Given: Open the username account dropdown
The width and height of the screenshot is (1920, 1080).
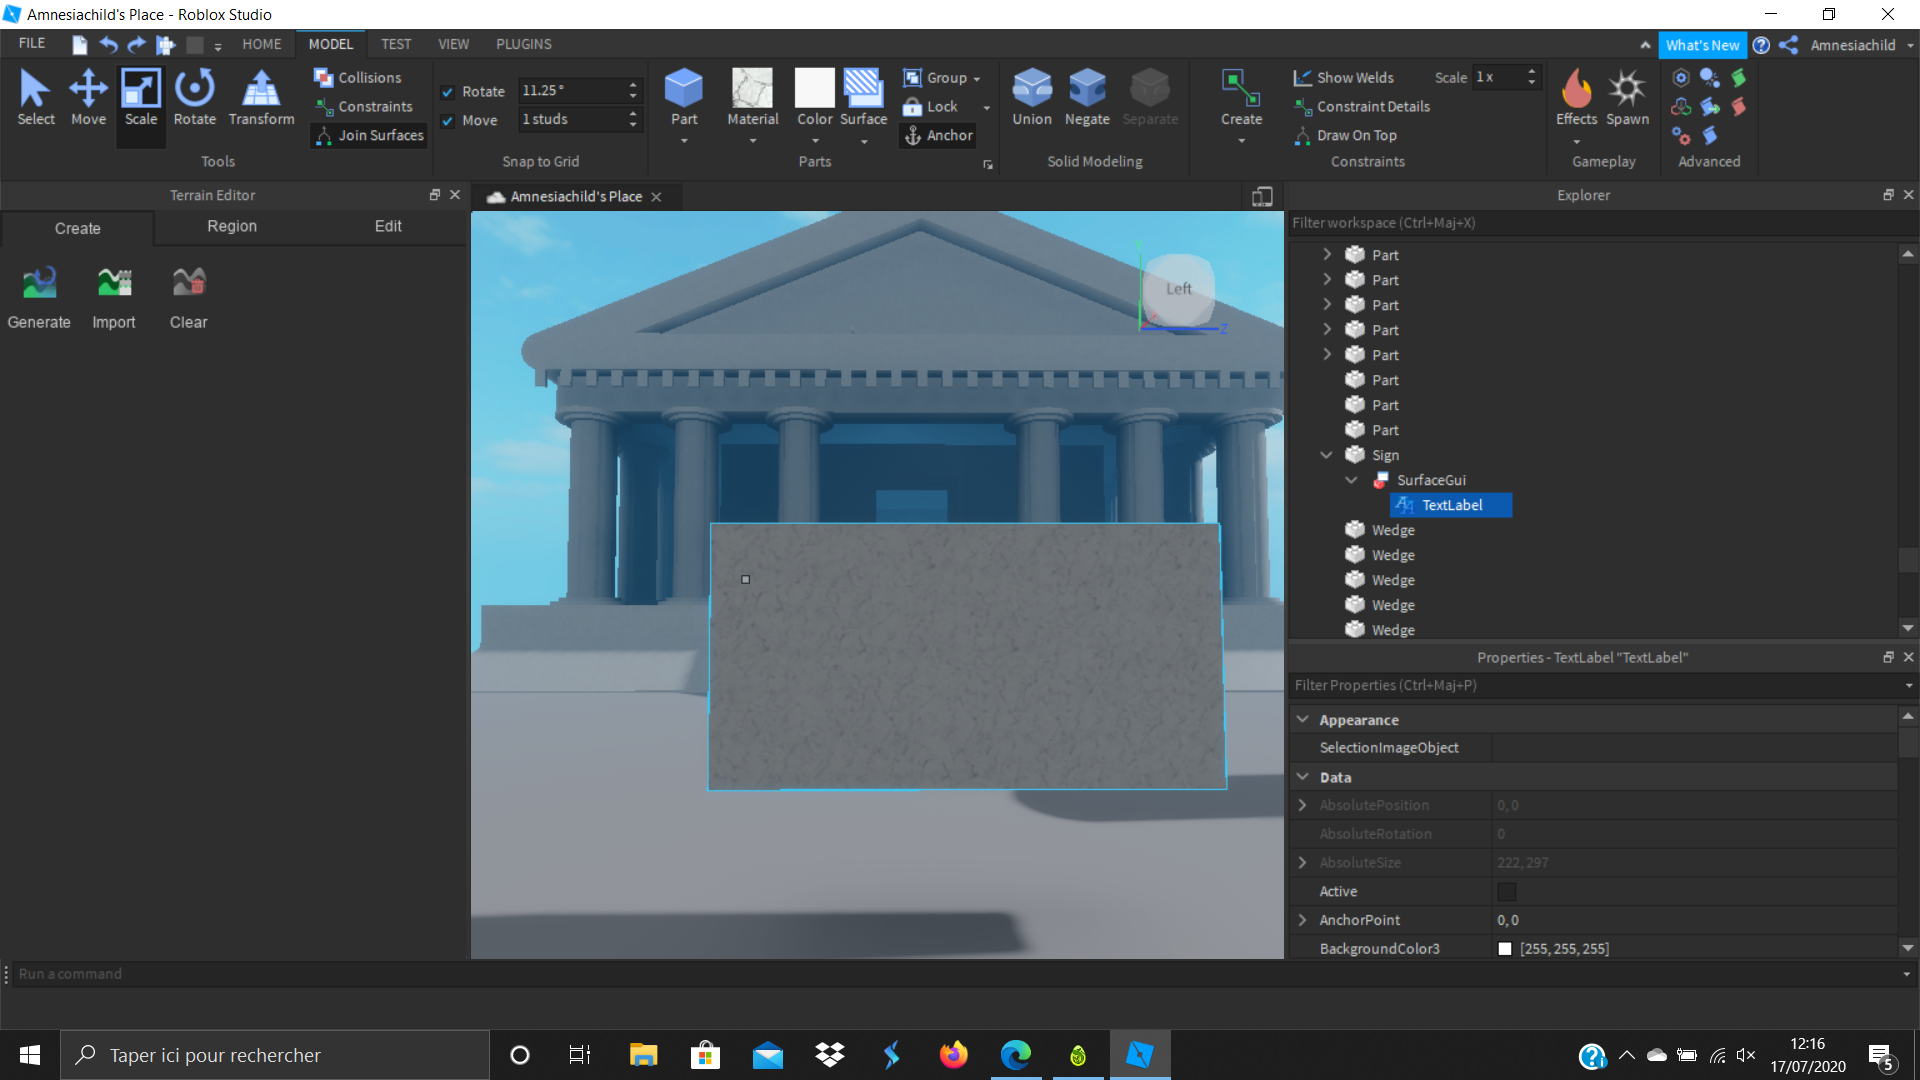Looking at the screenshot, I should click(1910, 46).
